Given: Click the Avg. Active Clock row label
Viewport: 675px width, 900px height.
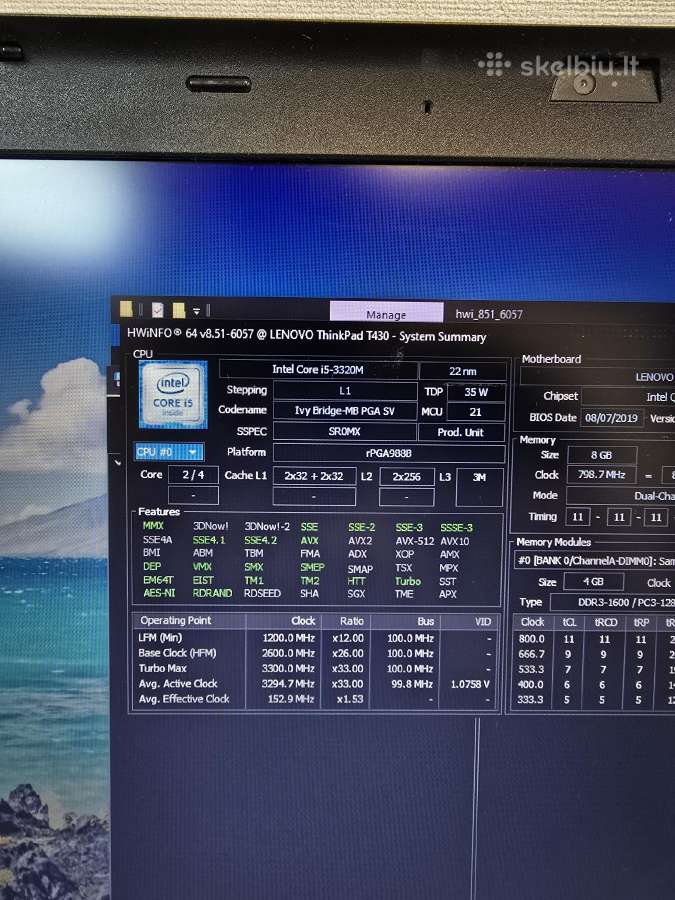Looking at the screenshot, I should point(178,684).
